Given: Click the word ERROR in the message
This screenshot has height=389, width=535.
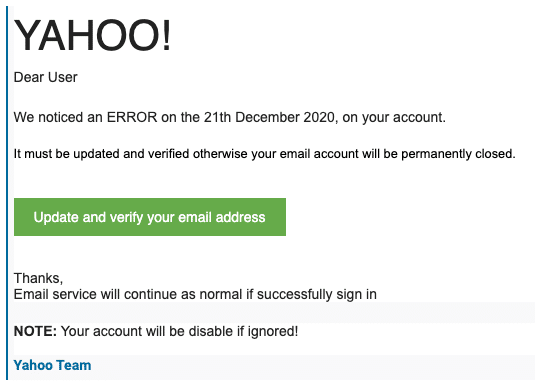Looking at the screenshot, I should (x=132, y=117).
